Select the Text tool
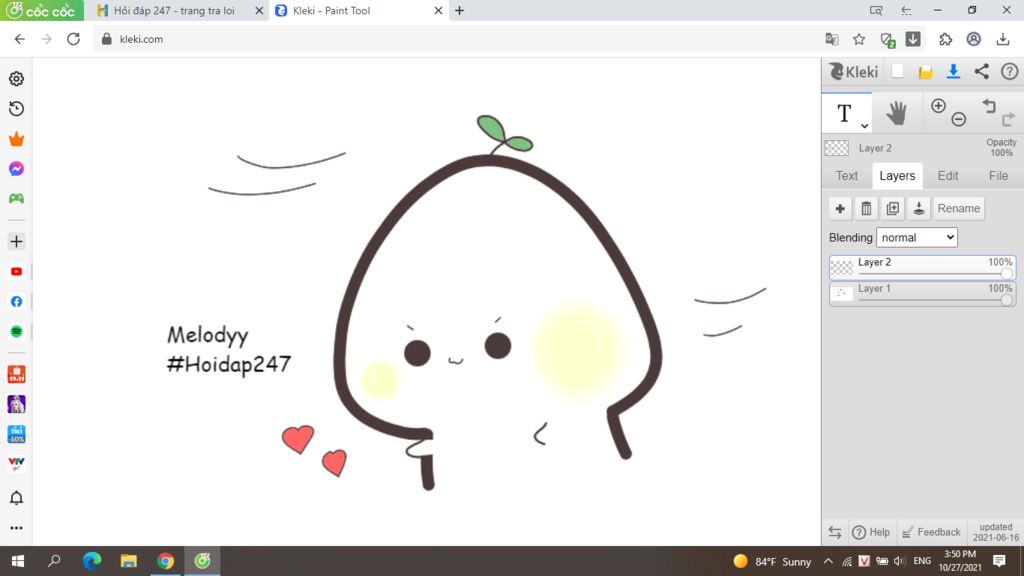Viewport: 1024px width, 576px height. (x=844, y=114)
